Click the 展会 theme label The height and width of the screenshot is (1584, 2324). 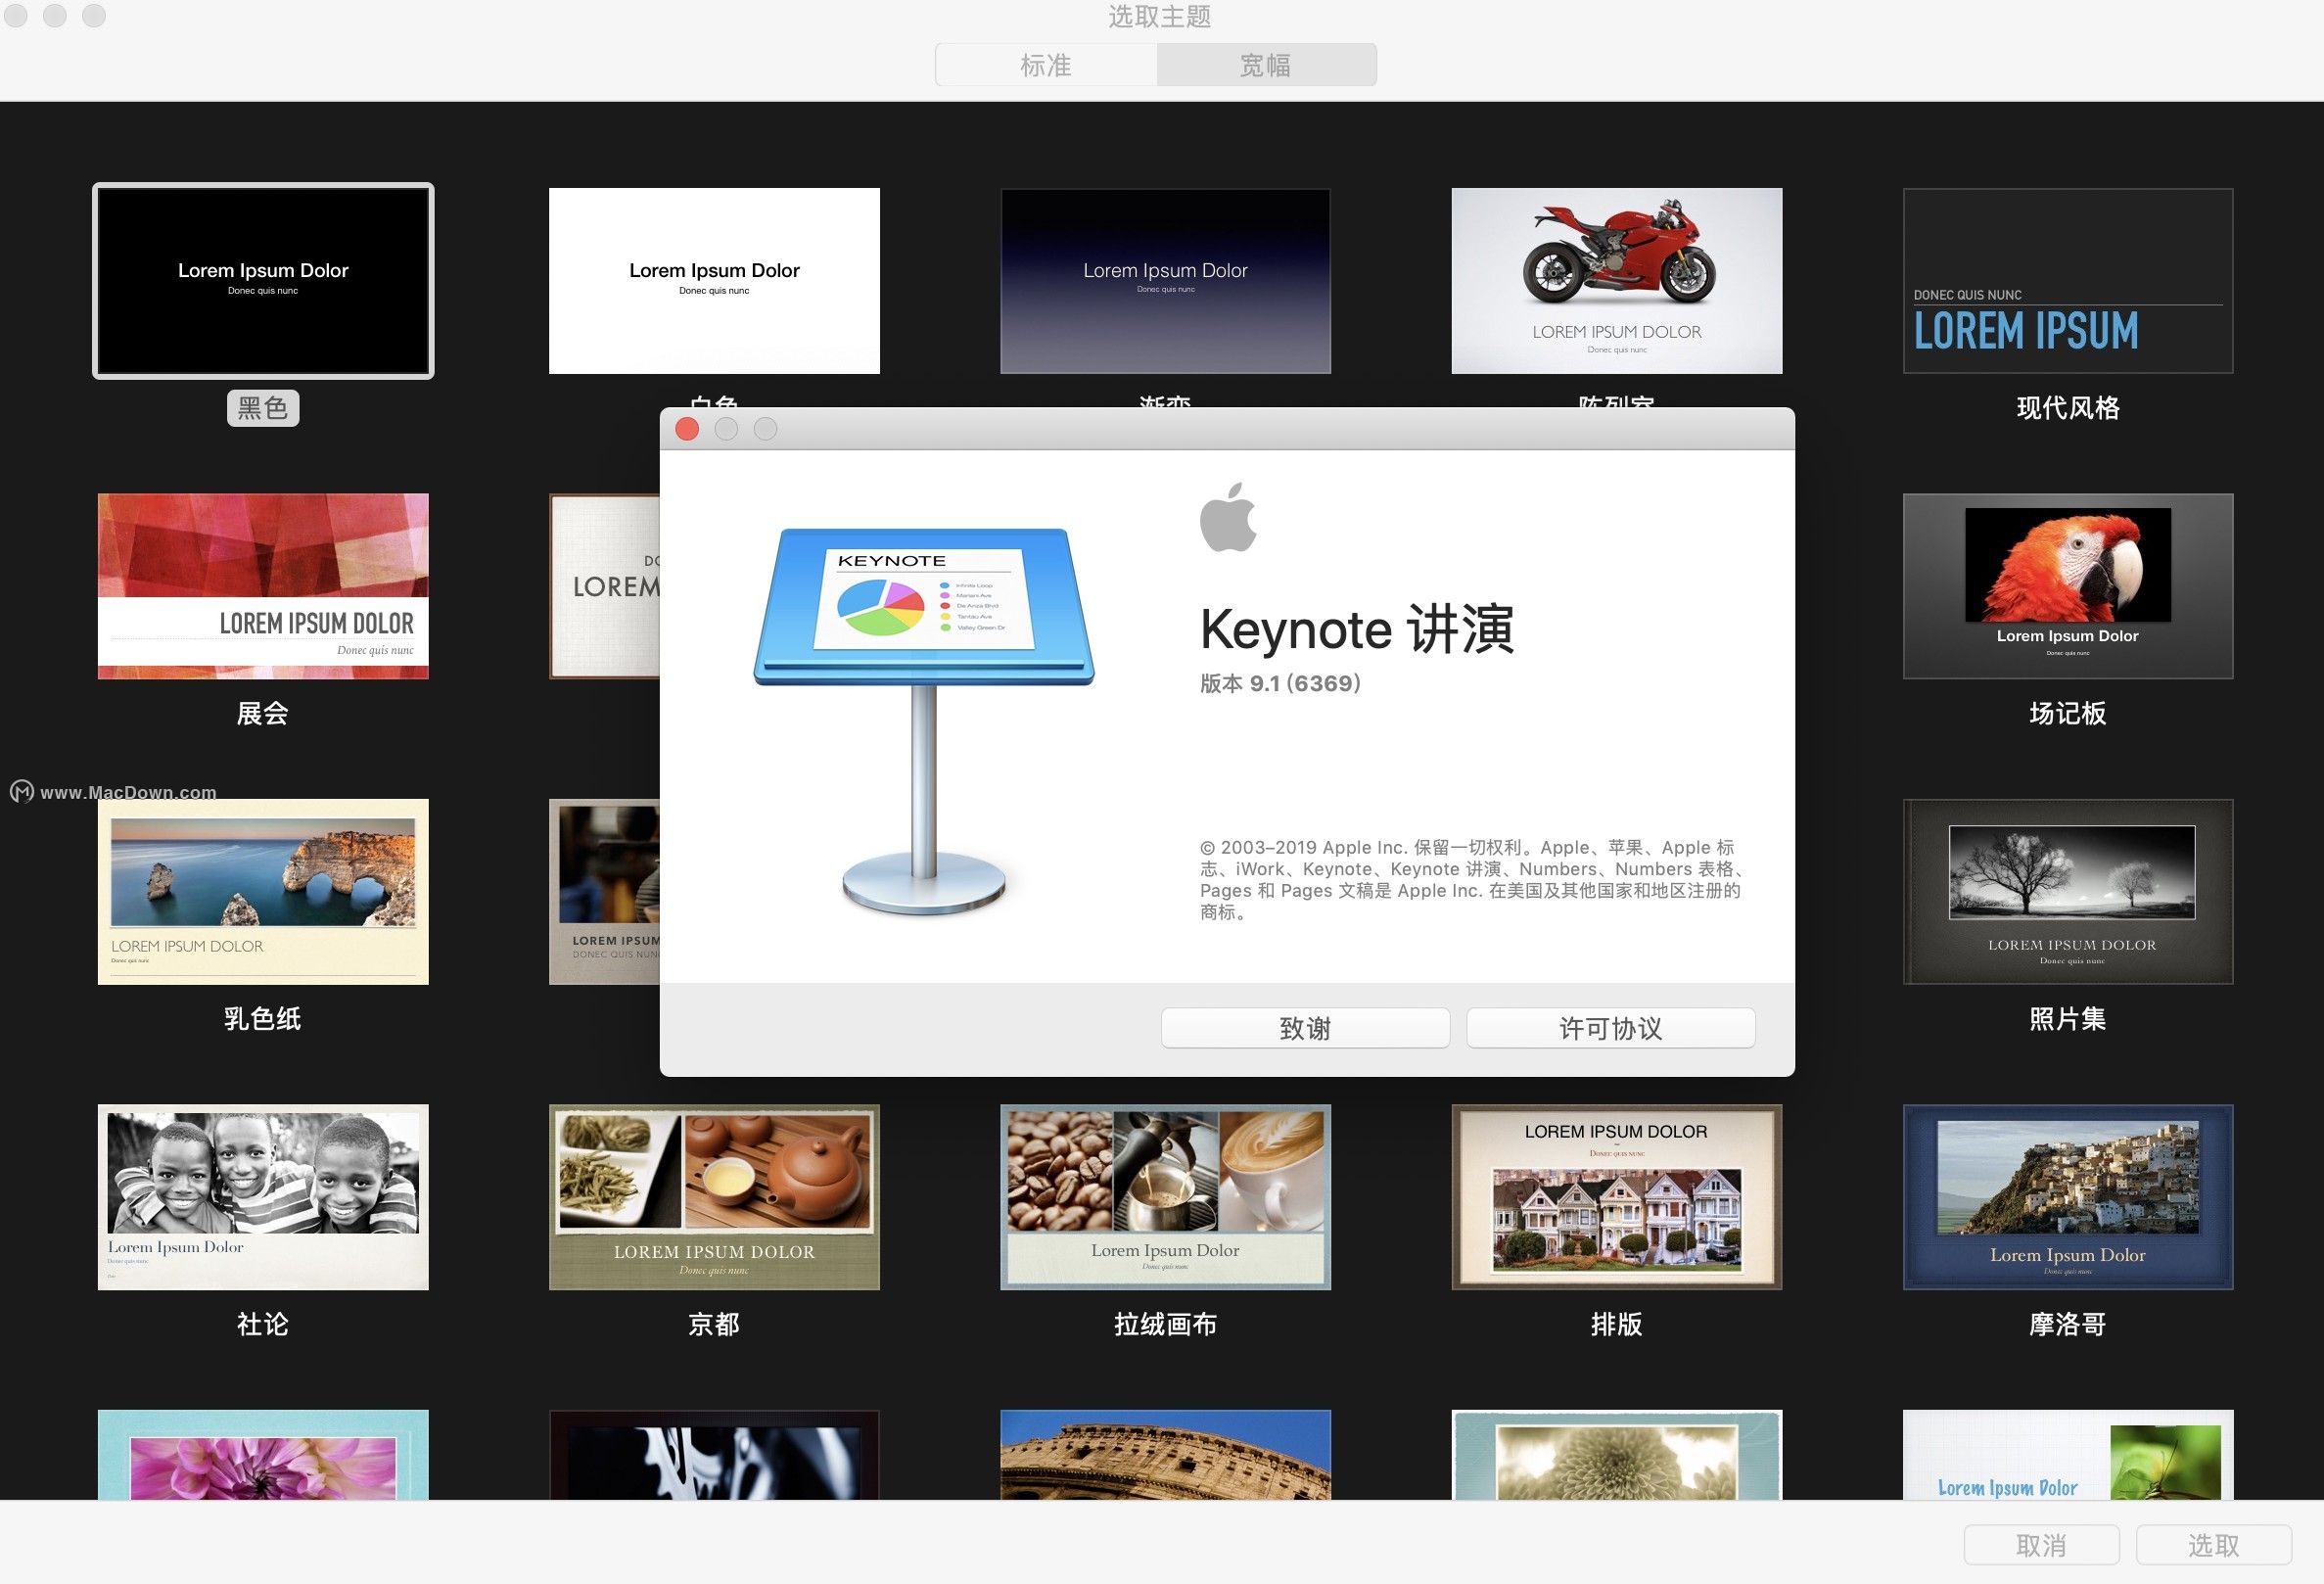[263, 713]
